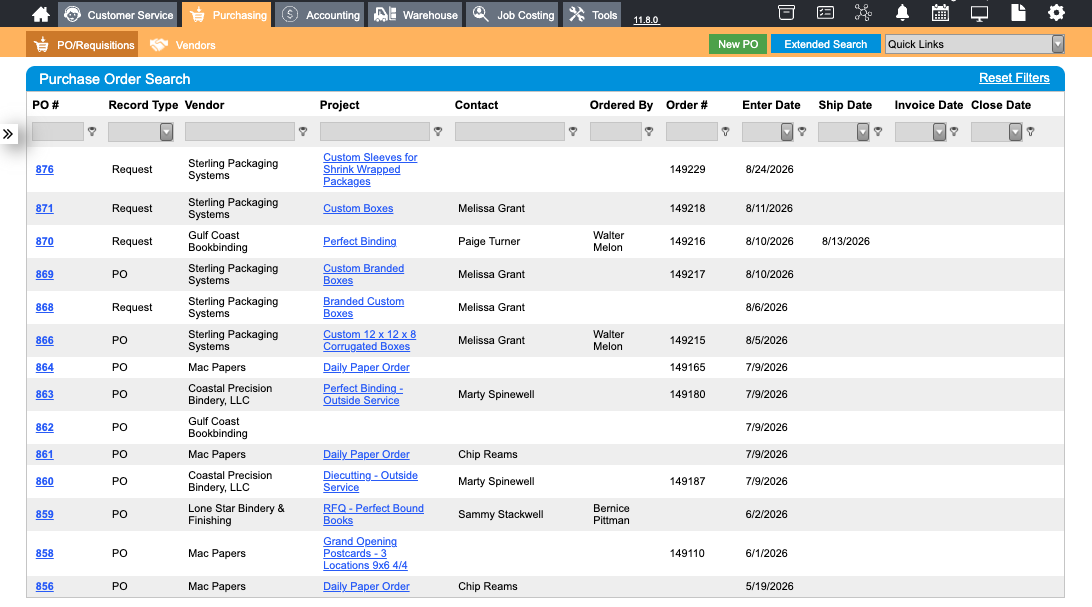Select vendor Lone Star Bindery & Finishing
Viewport: 1092px width, 607px height.
(236, 514)
